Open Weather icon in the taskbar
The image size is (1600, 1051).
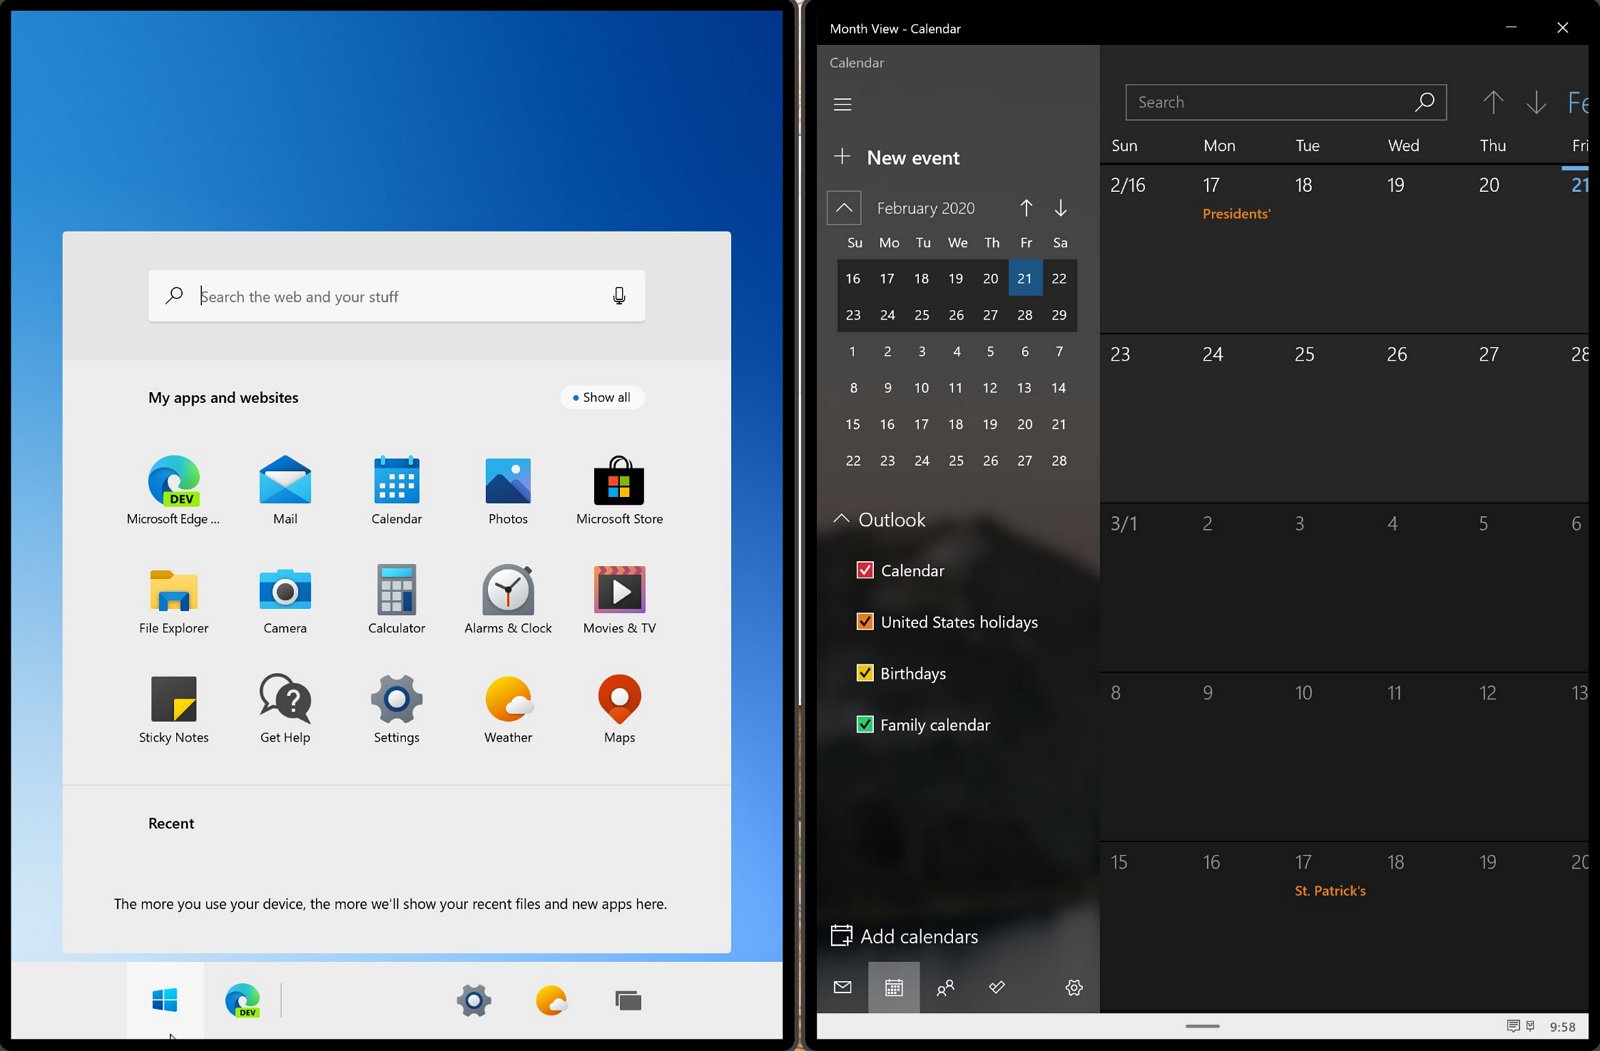551,1000
